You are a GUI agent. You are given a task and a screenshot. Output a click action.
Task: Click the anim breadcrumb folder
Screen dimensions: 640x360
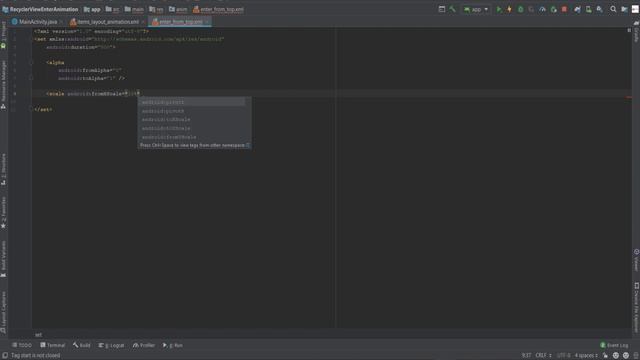point(178,9)
